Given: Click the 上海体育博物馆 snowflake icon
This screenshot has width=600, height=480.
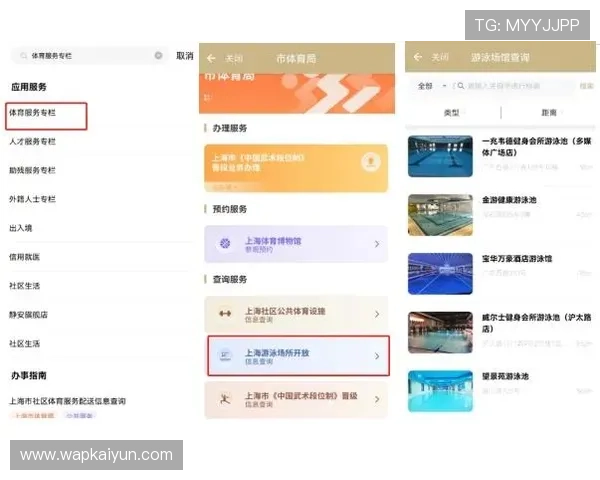Looking at the screenshot, I should (225, 243).
